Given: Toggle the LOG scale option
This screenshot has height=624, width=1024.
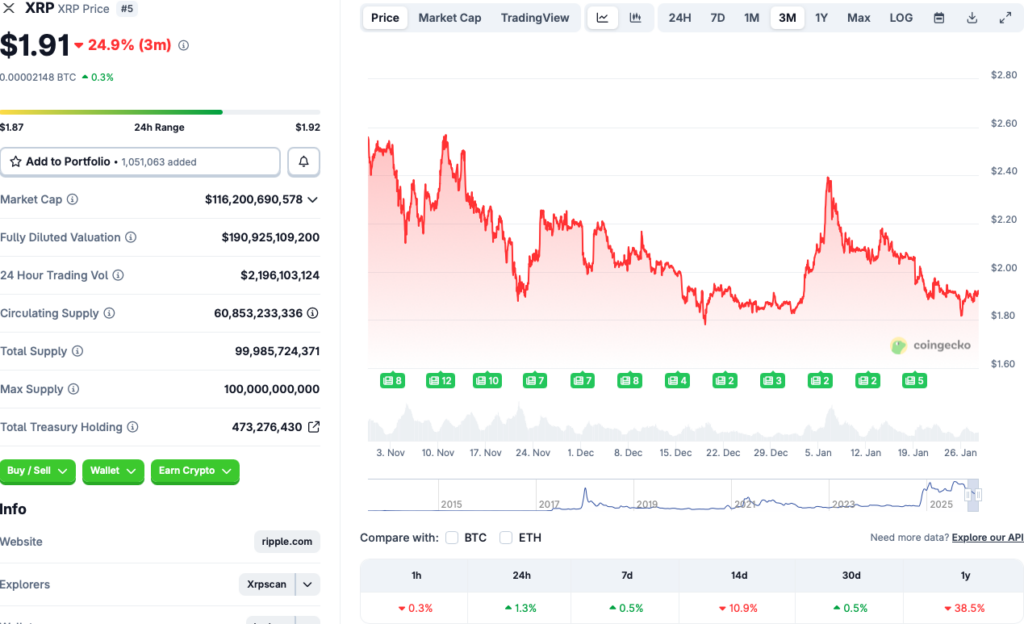Looking at the screenshot, I should coord(901,18).
